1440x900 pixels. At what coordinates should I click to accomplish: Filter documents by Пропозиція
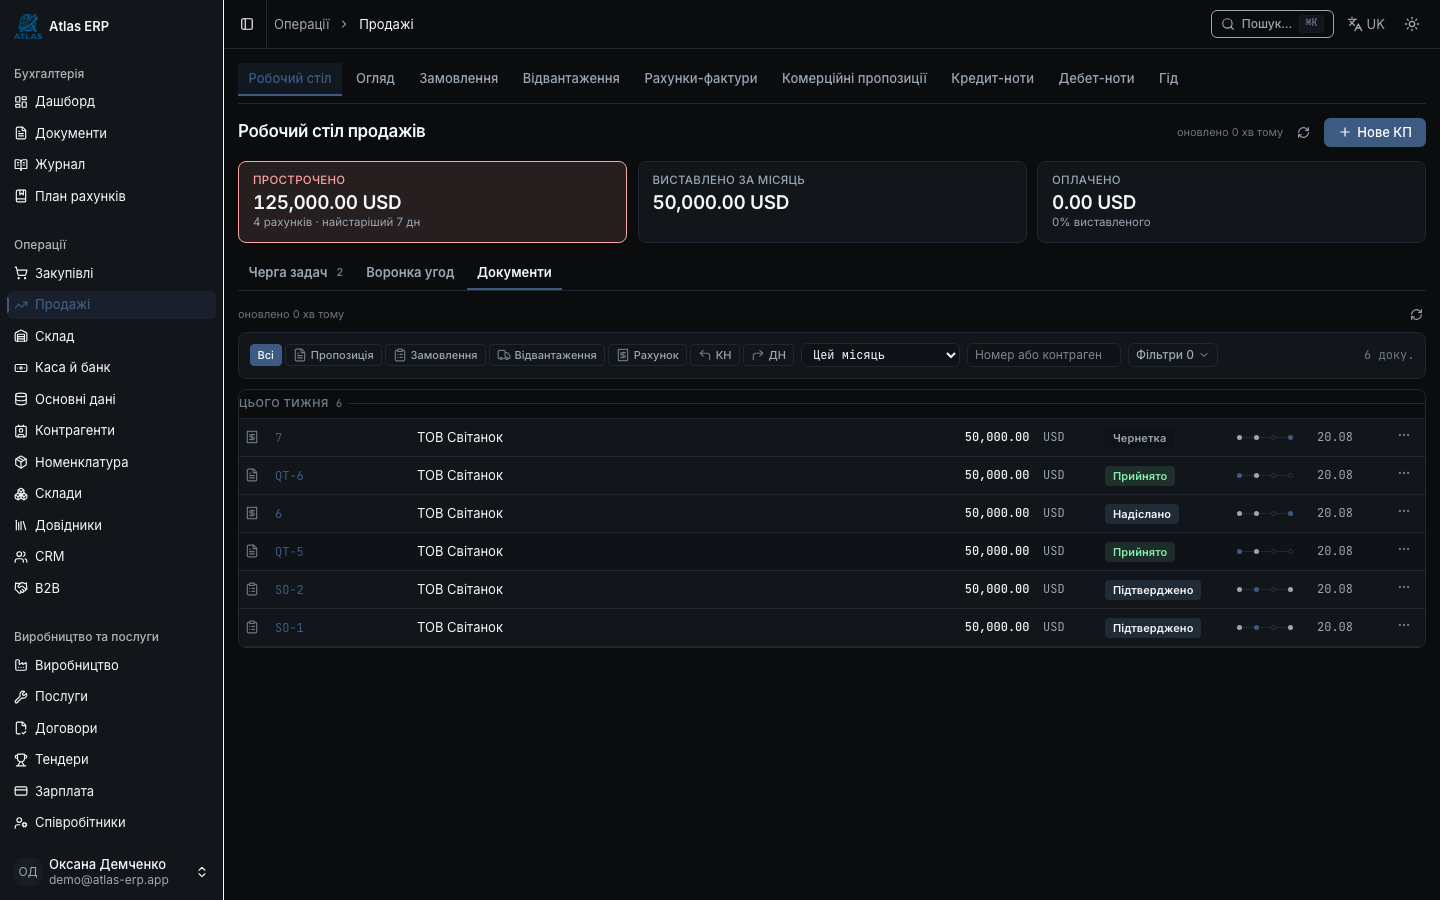[x=334, y=355]
